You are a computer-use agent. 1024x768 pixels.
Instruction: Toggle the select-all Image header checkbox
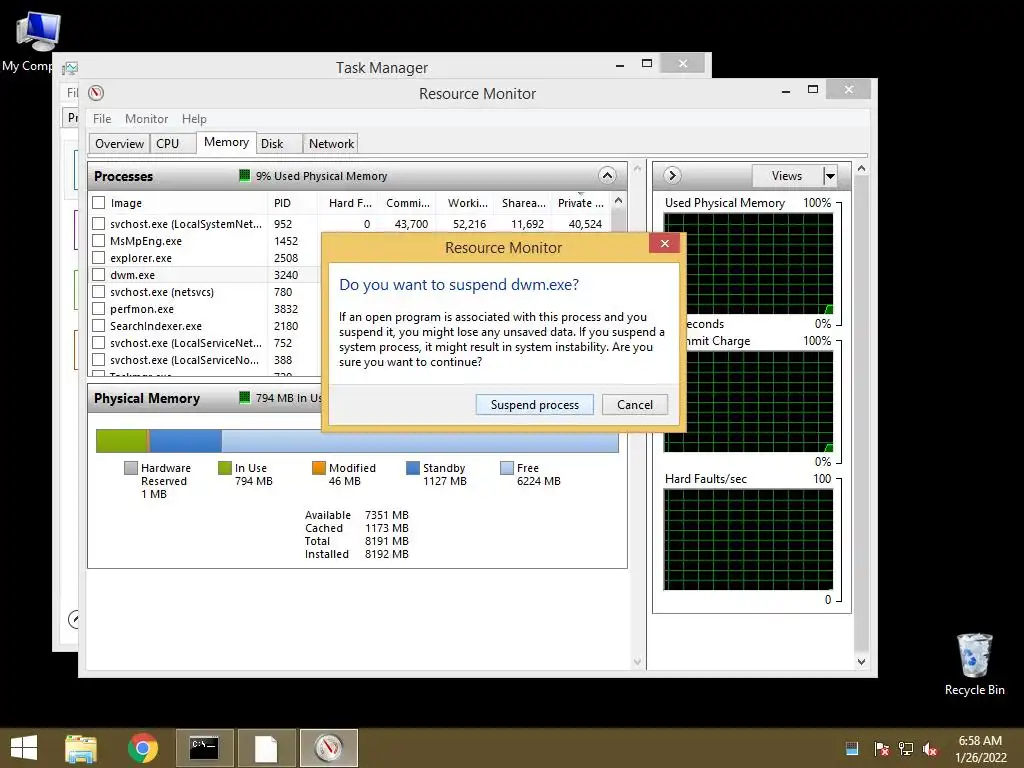click(x=99, y=202)
